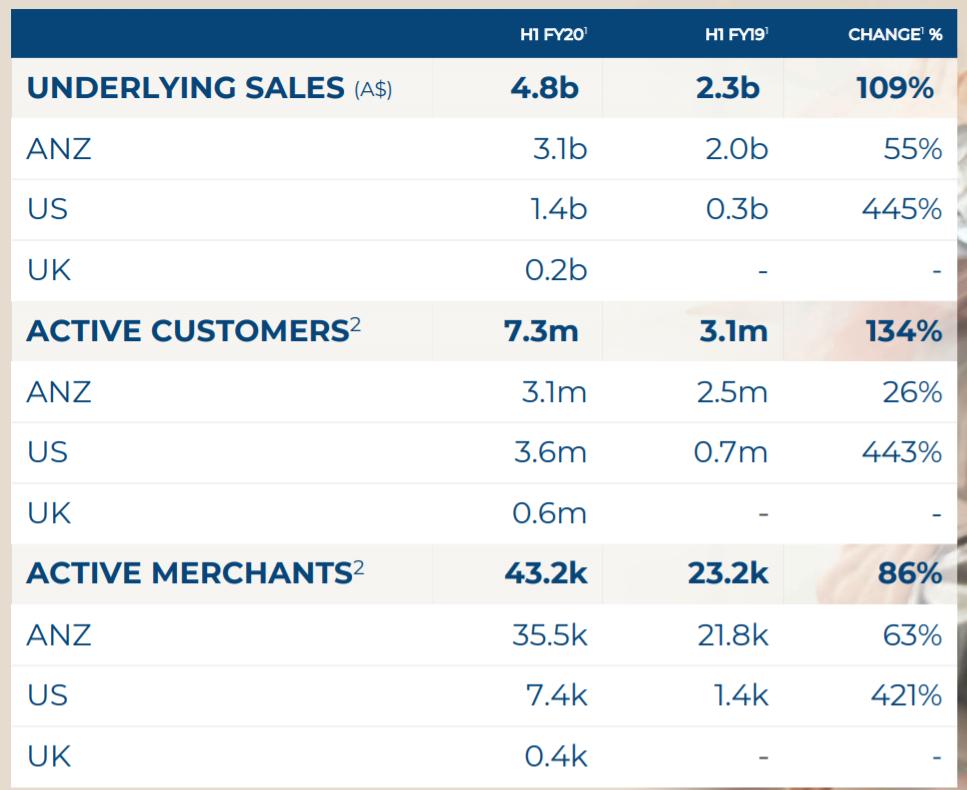Image resolution: width=967 pixels, height=790 pixels.
Task: Select the 3.6m US active customers value
Action: pos(550,453)
